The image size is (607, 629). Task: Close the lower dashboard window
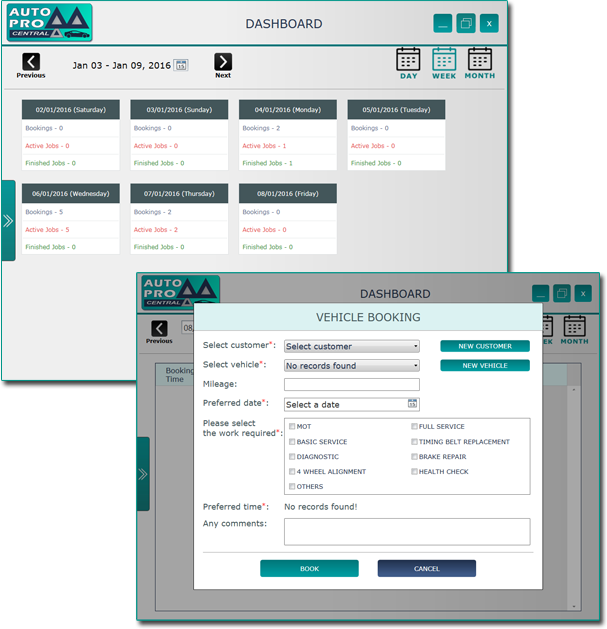(583, 294)
